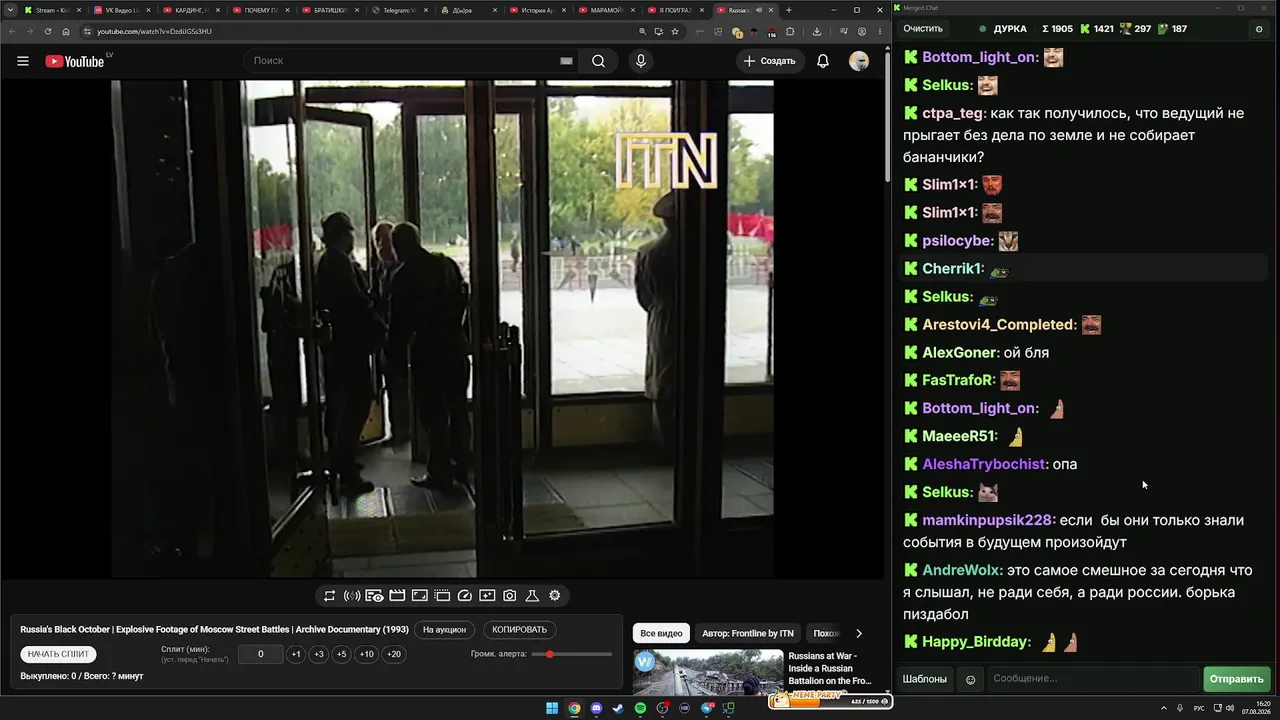
Task: Go to the YouTube home logo
Action: pyautogui.click(x=75, y=61)
